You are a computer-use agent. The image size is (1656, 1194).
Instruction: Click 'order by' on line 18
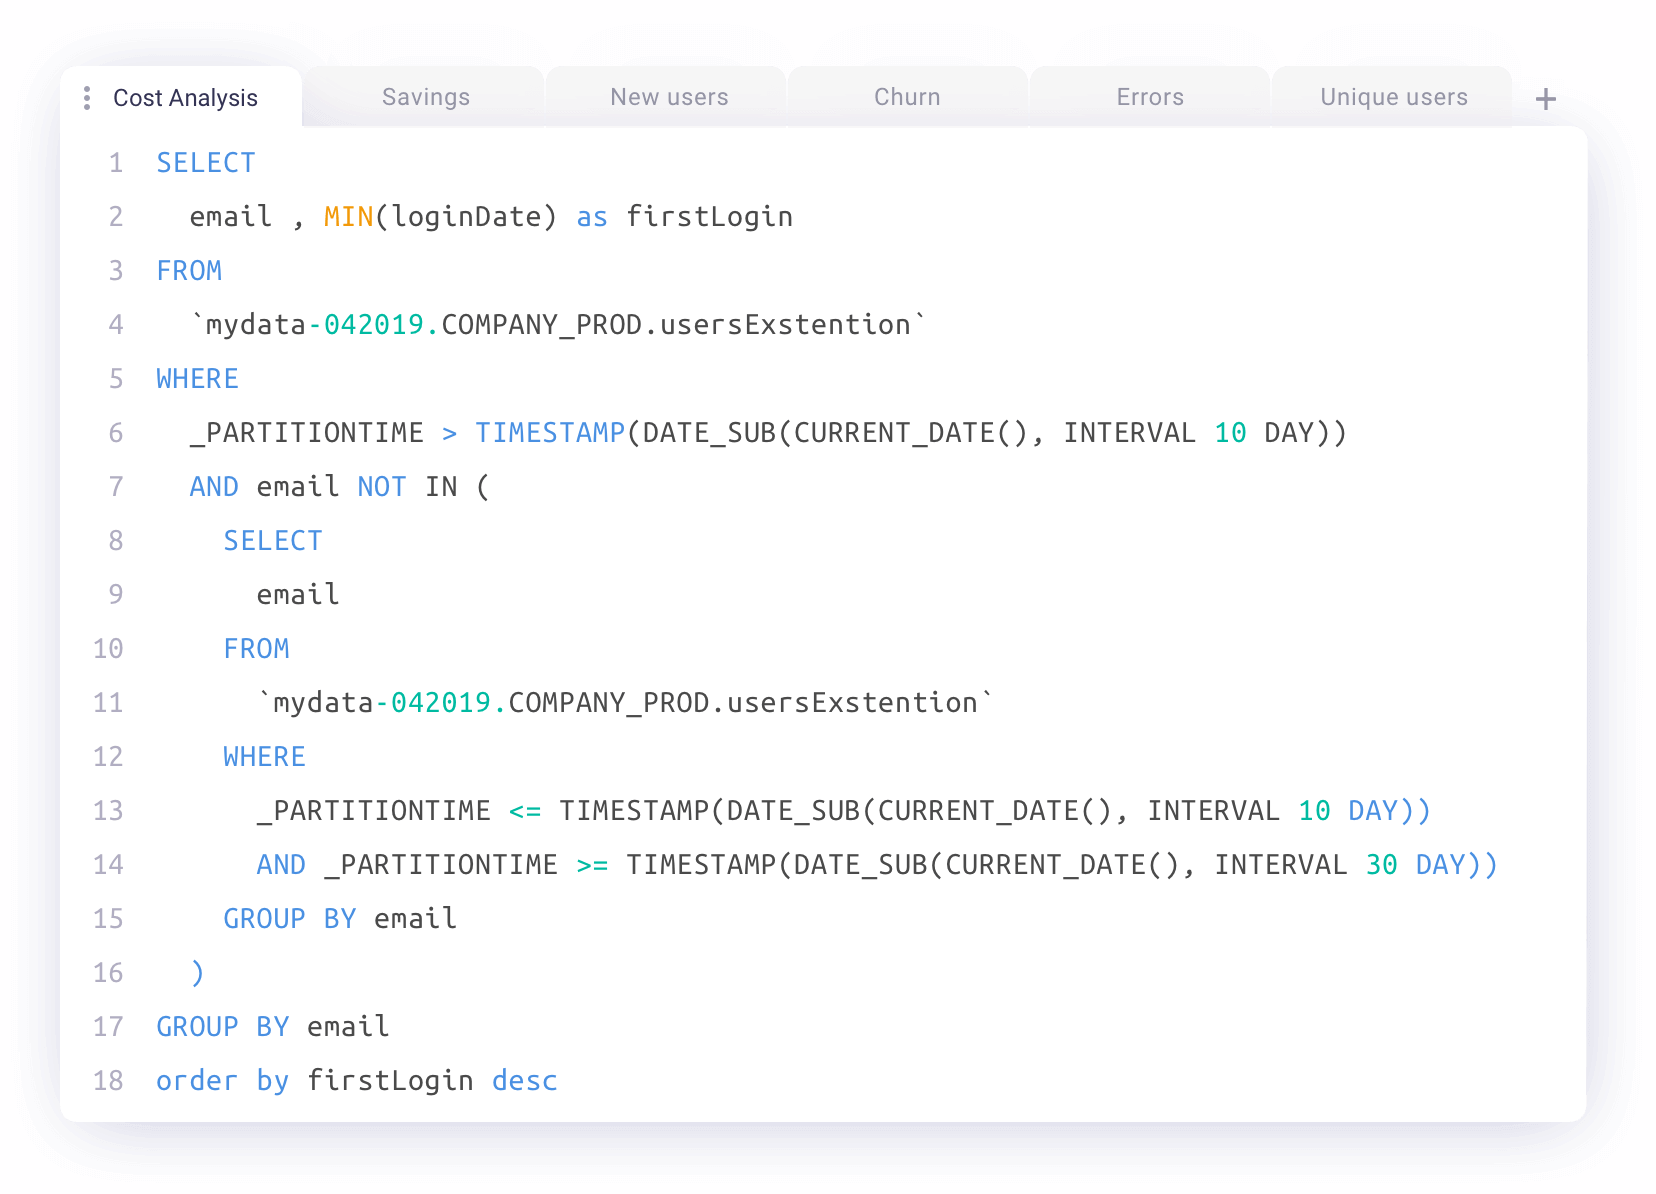pyautogui.click(x=222, y=1081)
